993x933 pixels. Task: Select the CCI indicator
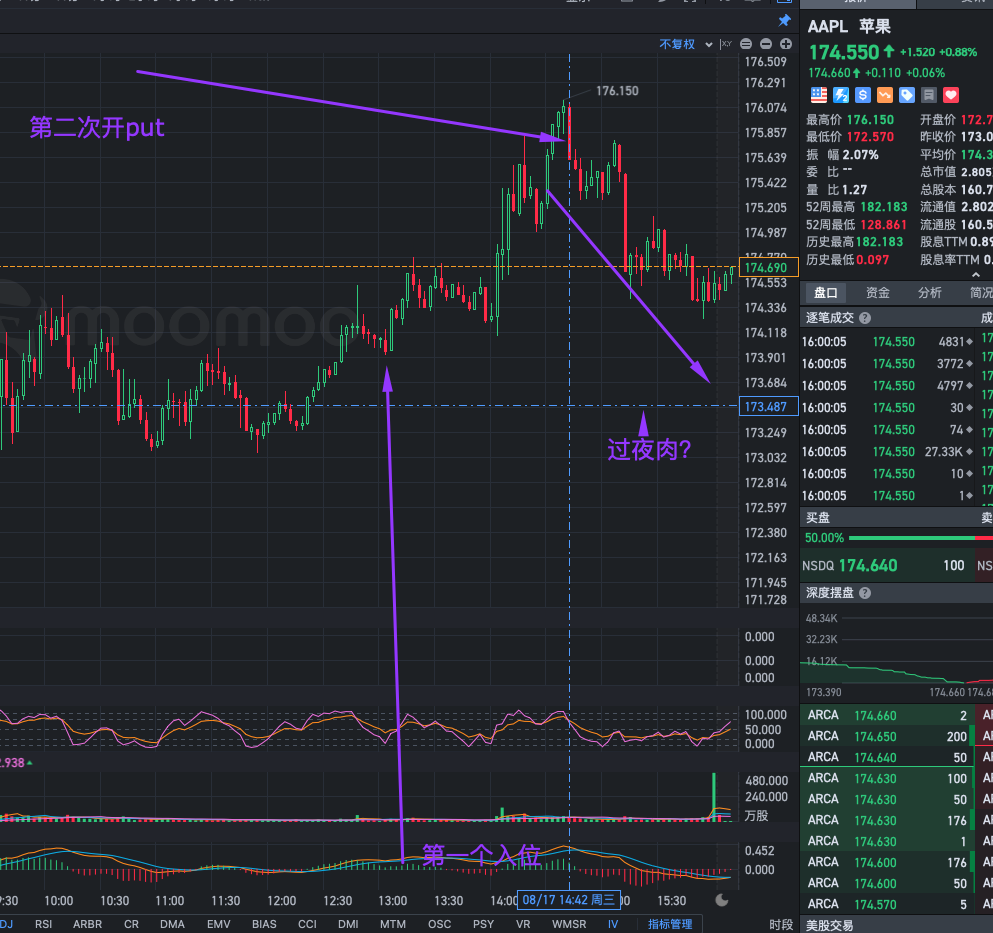point(307,924)
